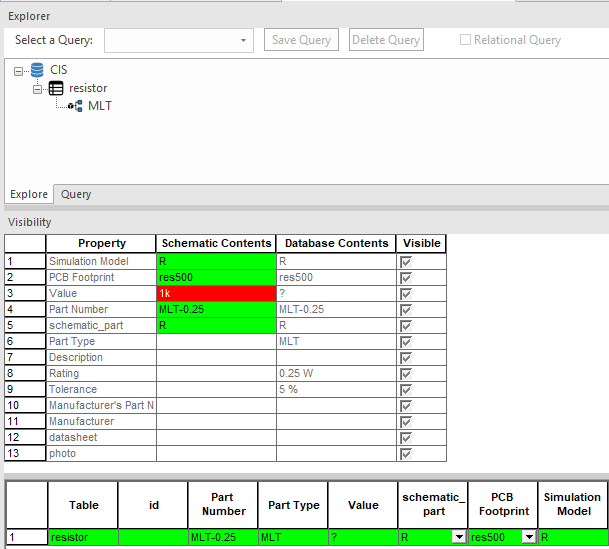This screenshot has height=549, width=609.
Task: Enable the Relational Query checkbox
Action: 465,40
